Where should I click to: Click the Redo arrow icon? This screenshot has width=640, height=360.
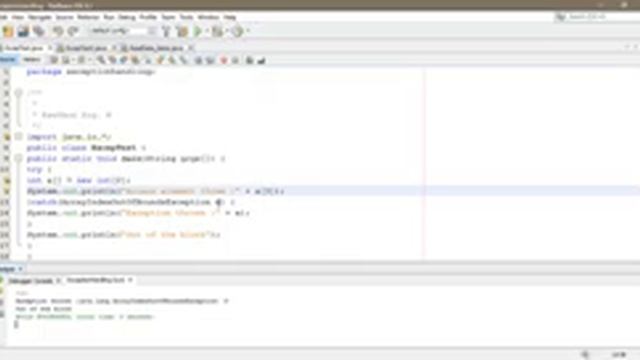[73, 31]
